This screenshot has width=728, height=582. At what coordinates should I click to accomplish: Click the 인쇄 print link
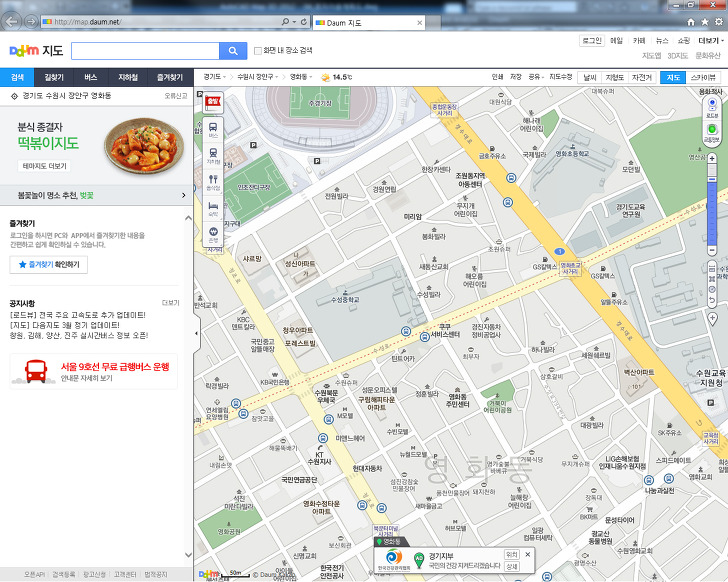tap(497, 77)
